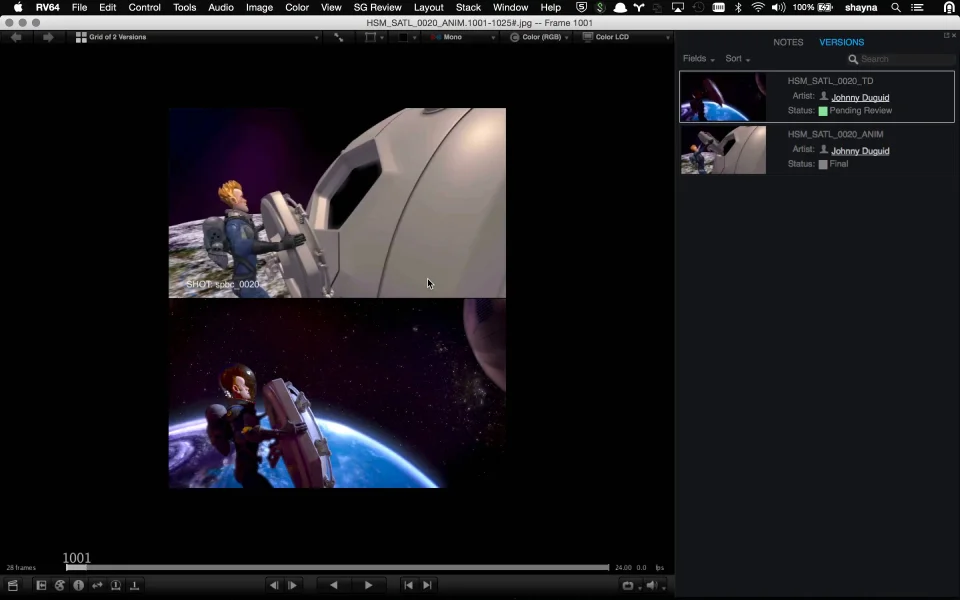Open the info icon in bottom toolbar
Image resolution: width=960 pixels, height=600 pixels.
78,585
